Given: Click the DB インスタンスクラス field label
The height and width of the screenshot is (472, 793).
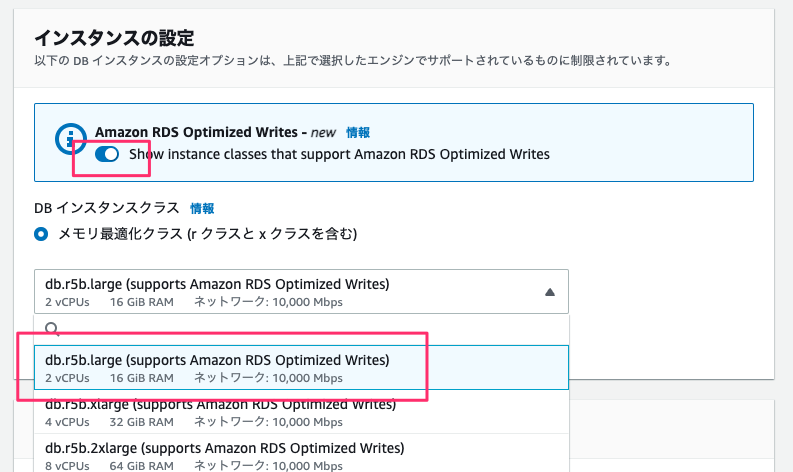Looking at the screenshot, I should point(107,208).
